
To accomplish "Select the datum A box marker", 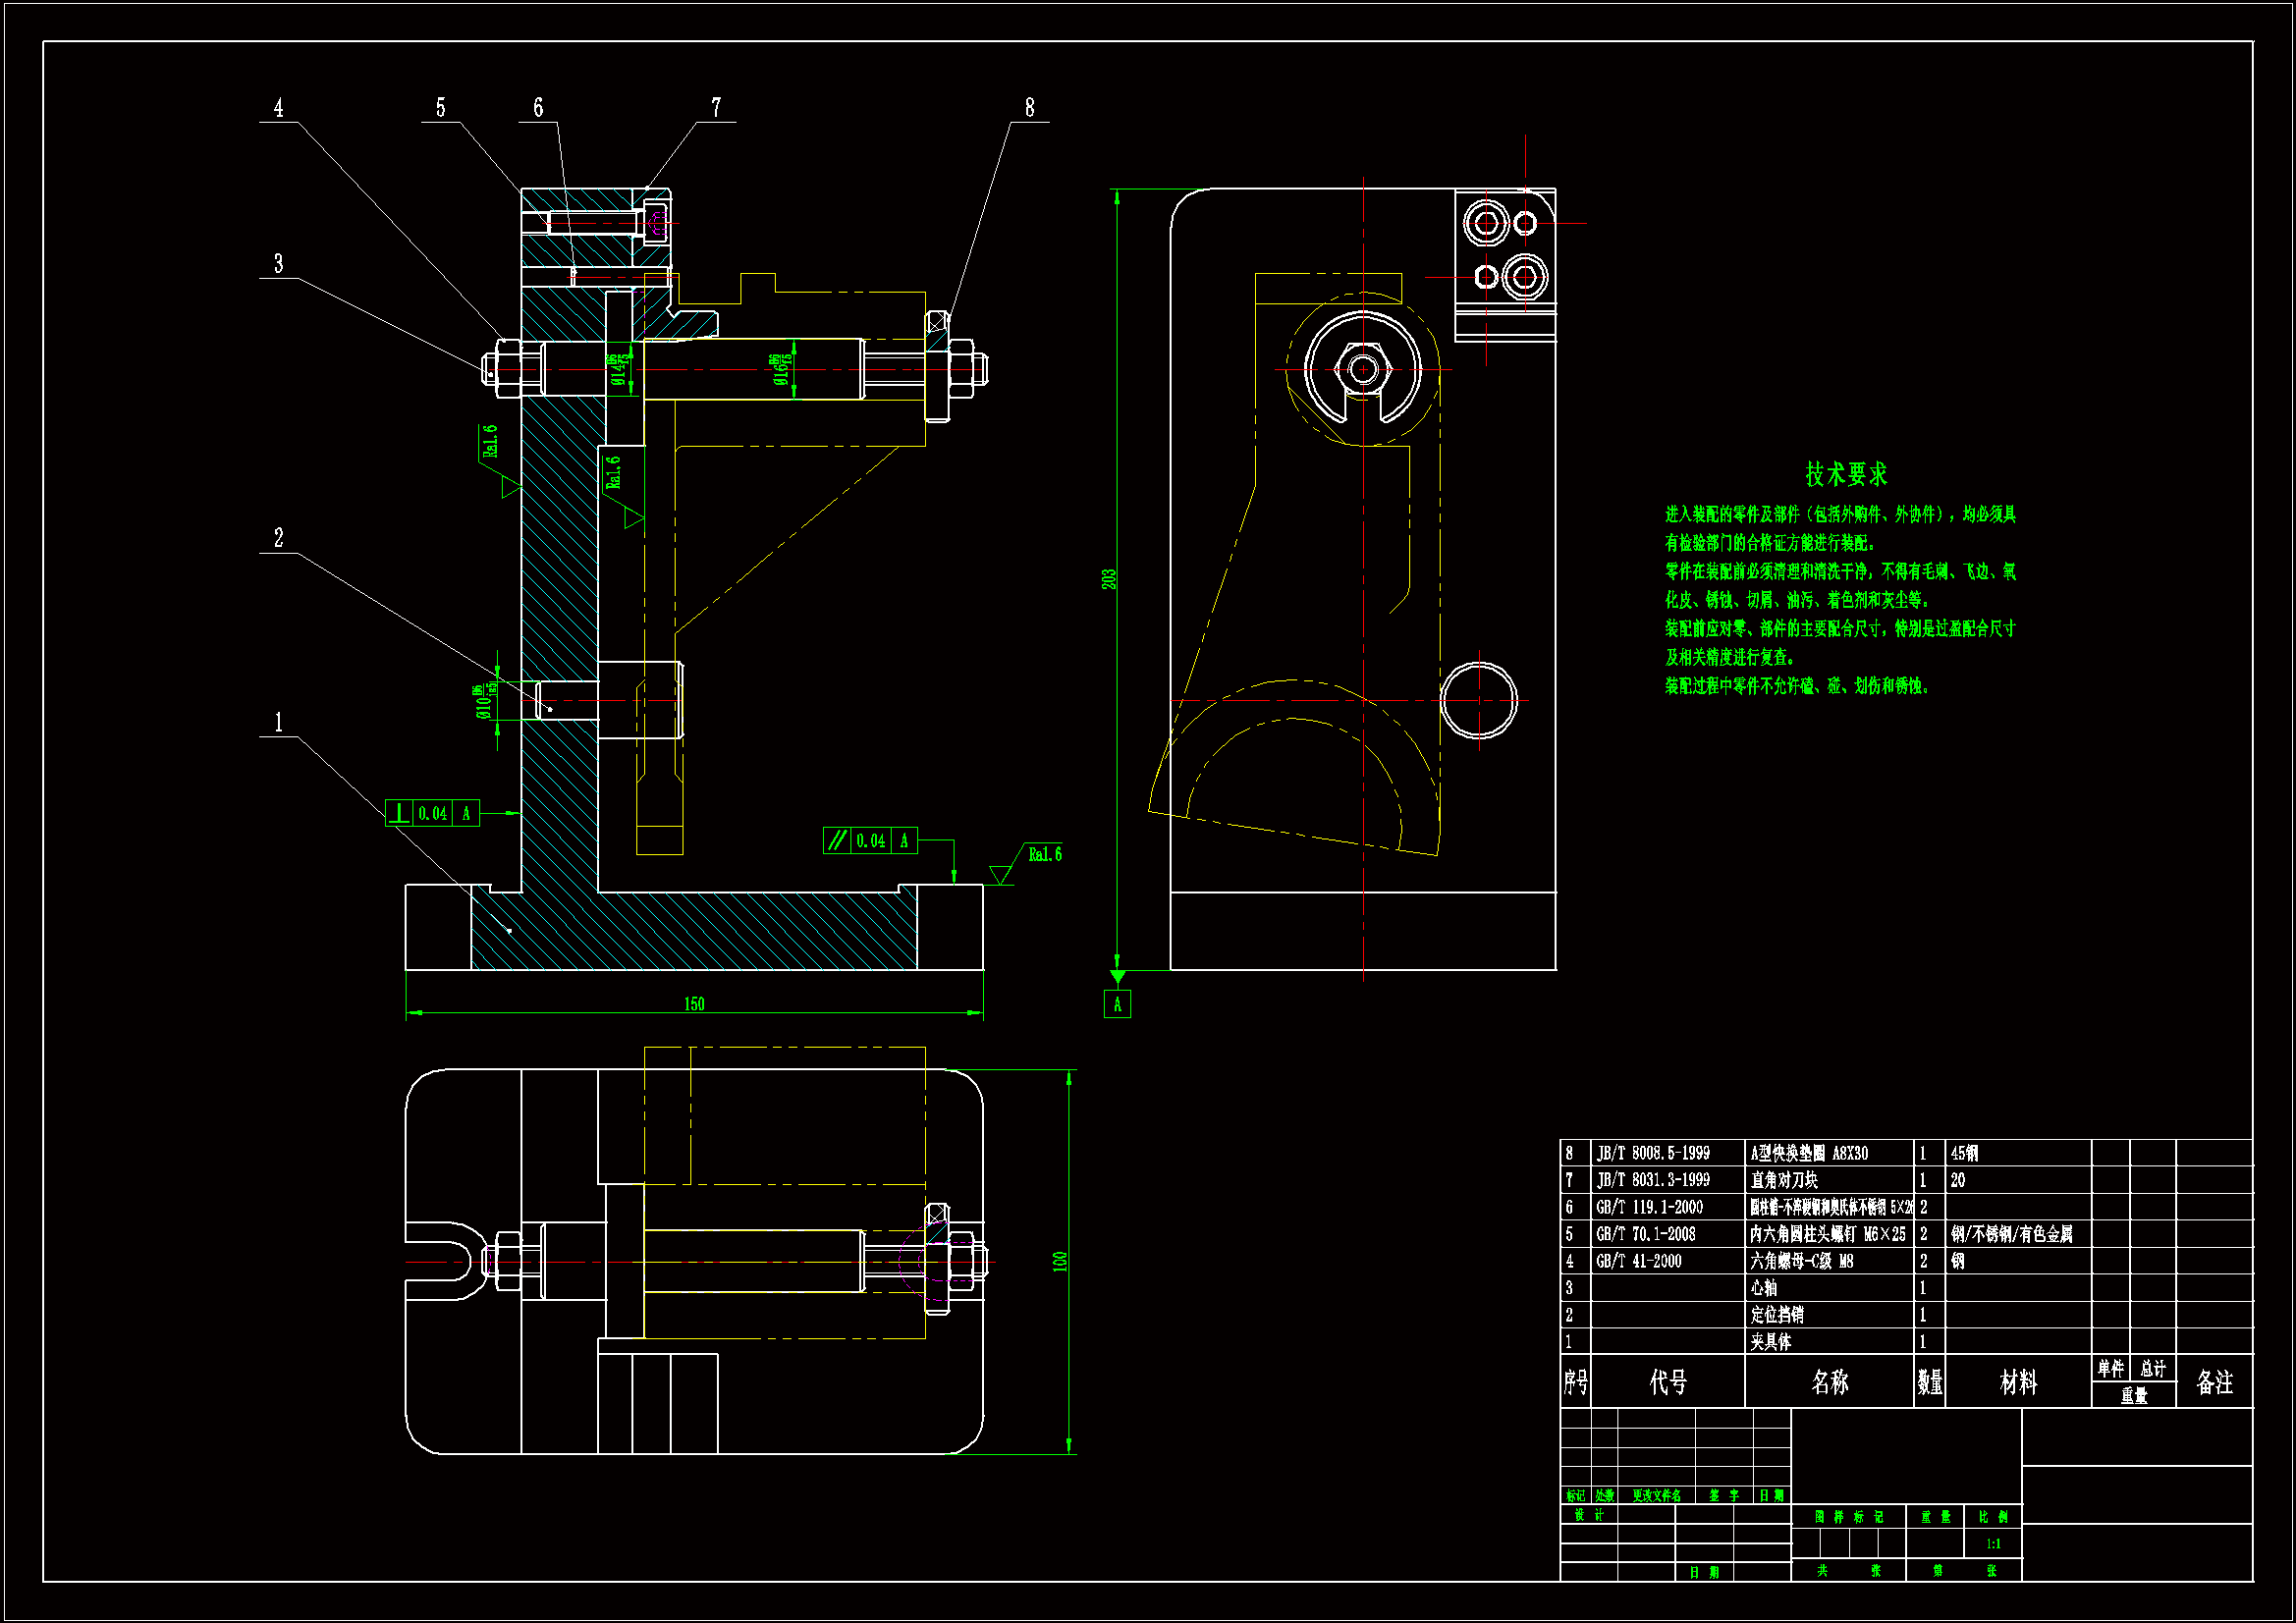I will click(1117, 1004).
